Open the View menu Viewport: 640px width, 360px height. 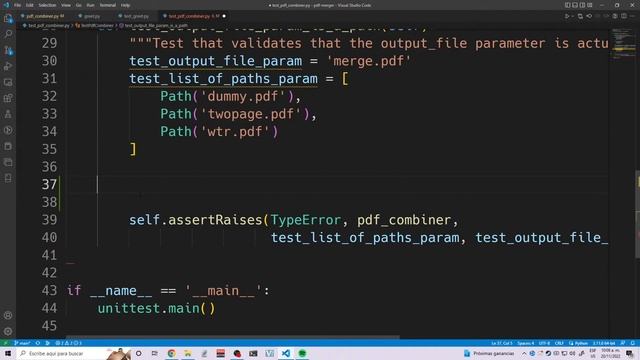pyautogui.click(x=66, y=5)
